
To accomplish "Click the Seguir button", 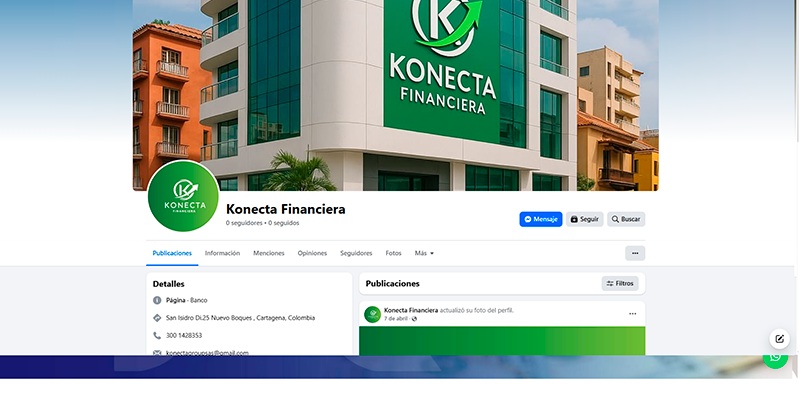I will [x=585, y=219].
